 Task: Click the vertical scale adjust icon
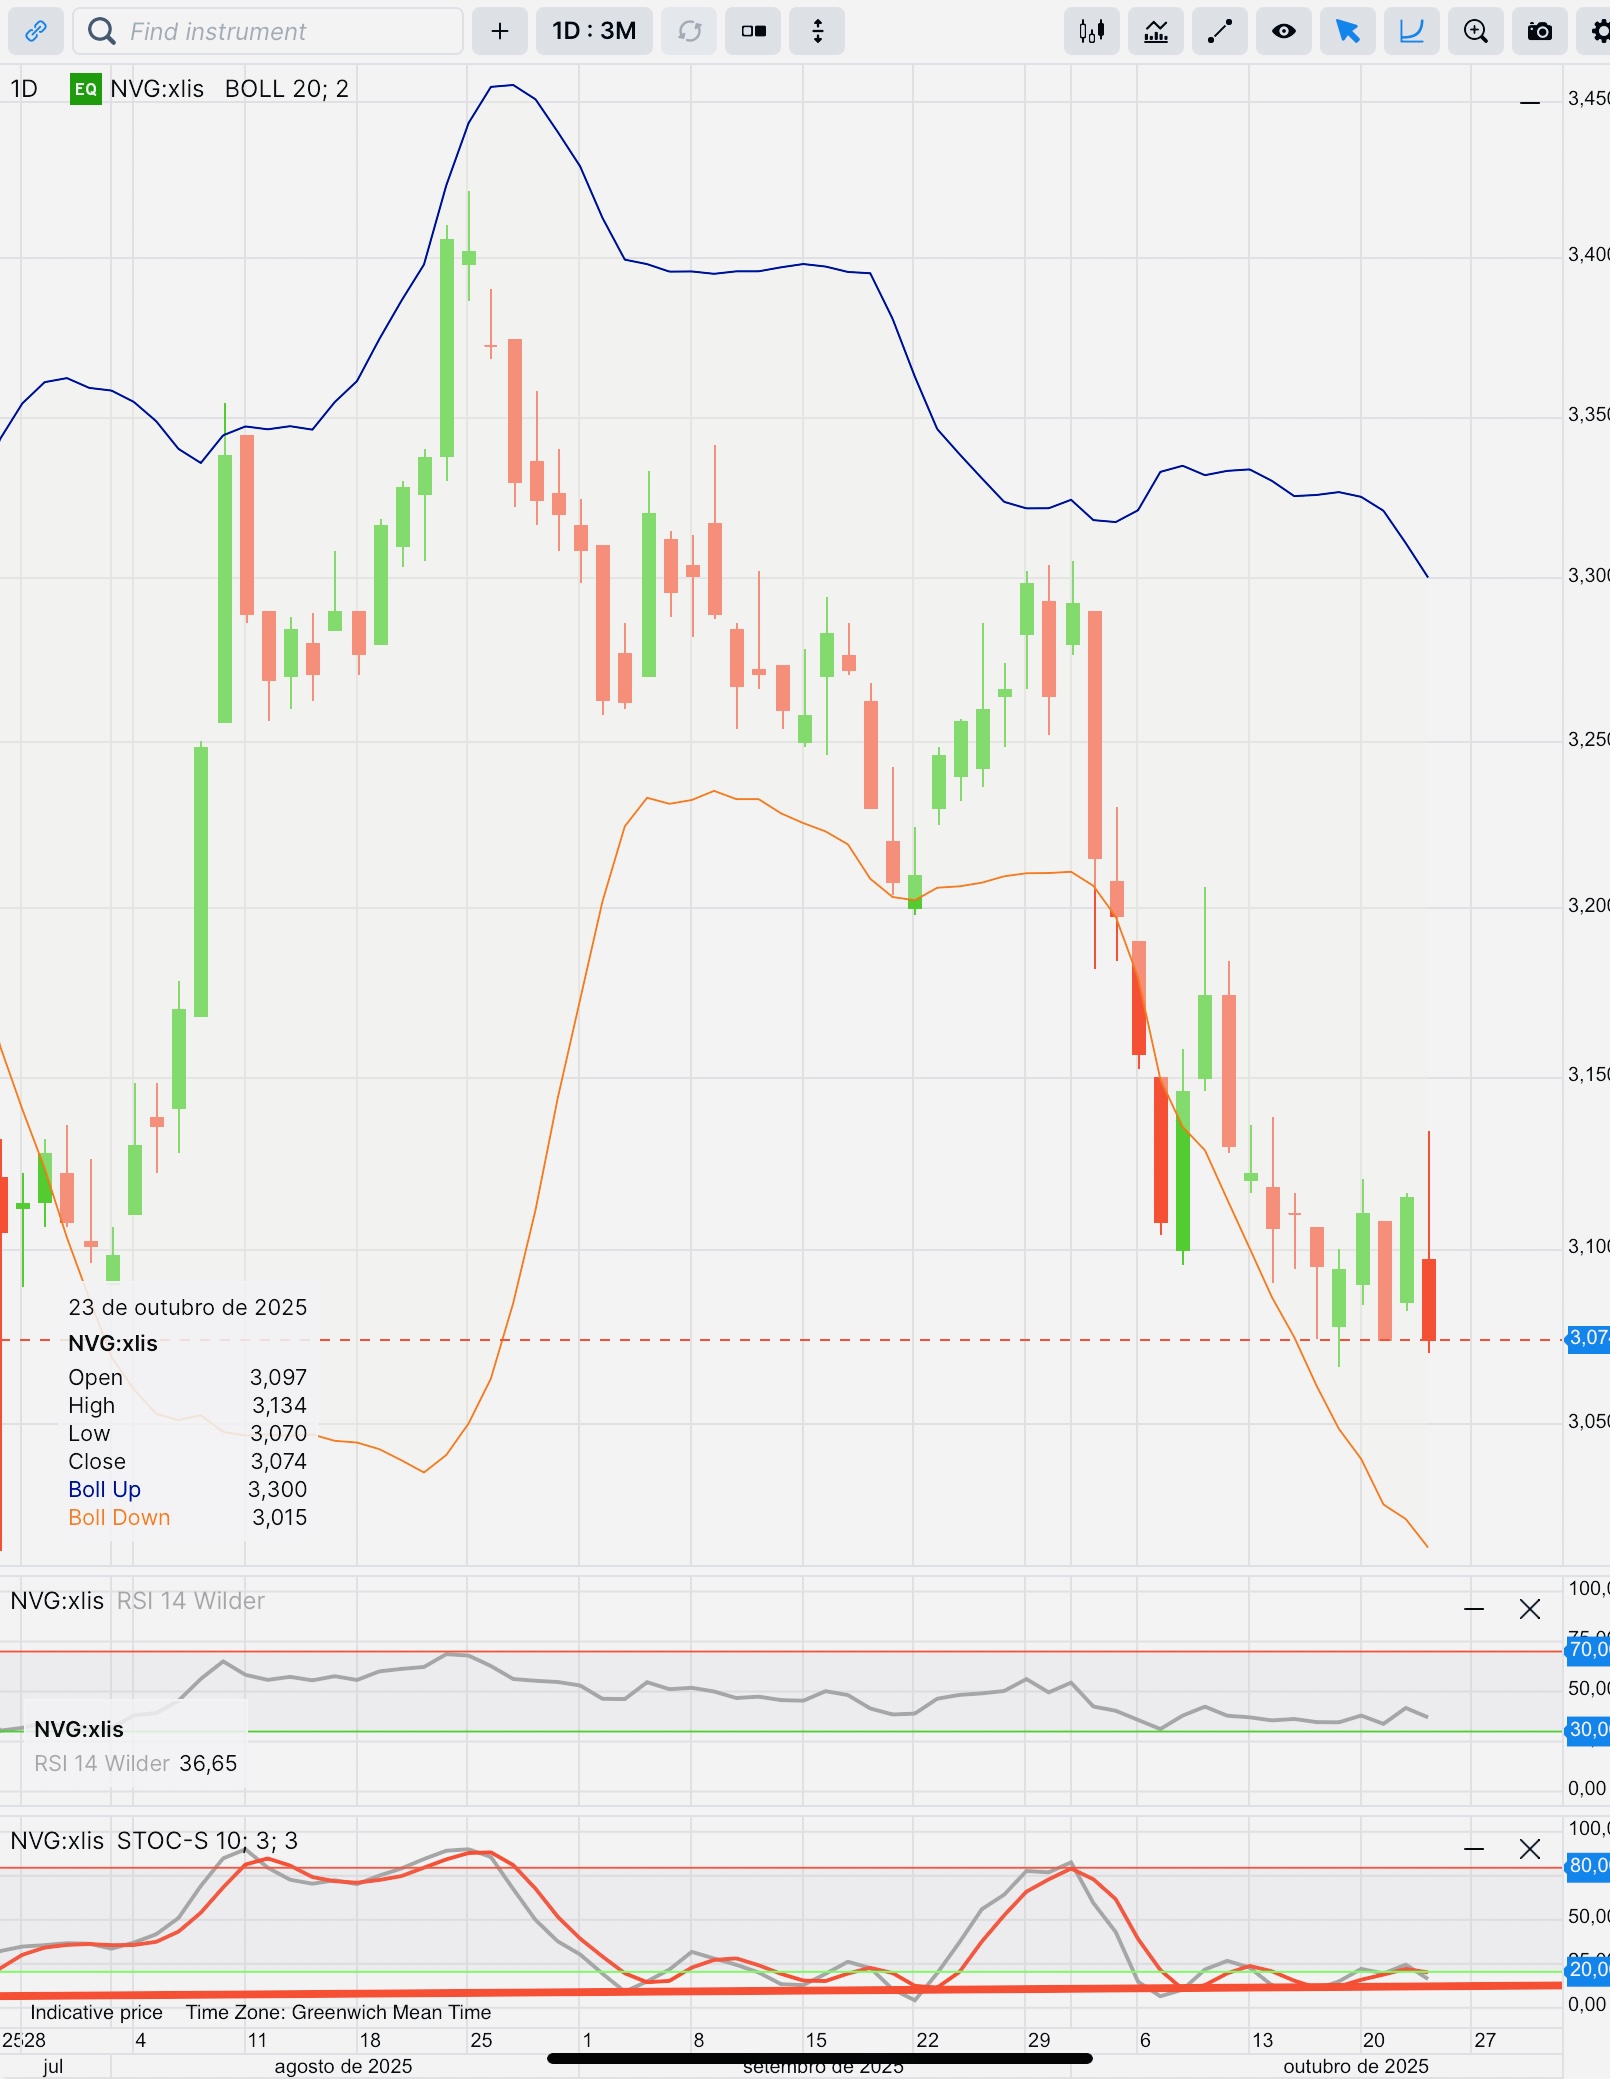tap(817, 31)
